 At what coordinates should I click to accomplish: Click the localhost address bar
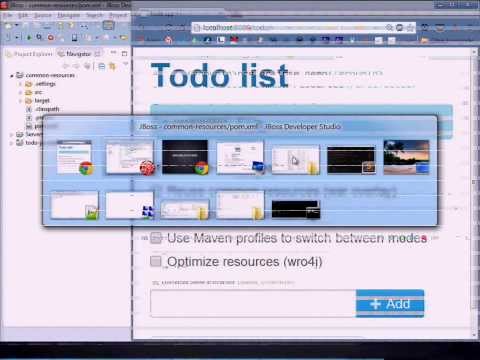pos(290,28)
